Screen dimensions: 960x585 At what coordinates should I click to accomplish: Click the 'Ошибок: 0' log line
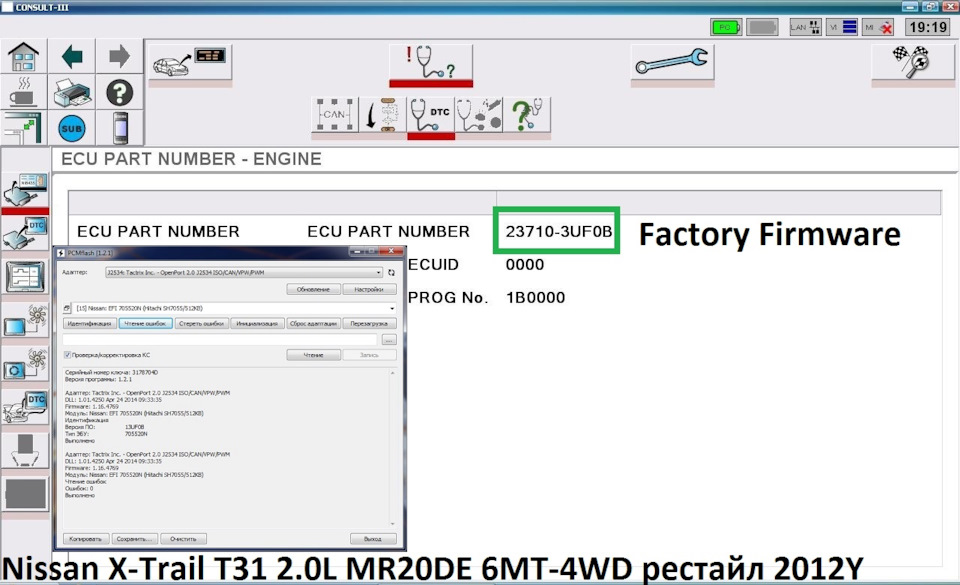click(80, 488)
